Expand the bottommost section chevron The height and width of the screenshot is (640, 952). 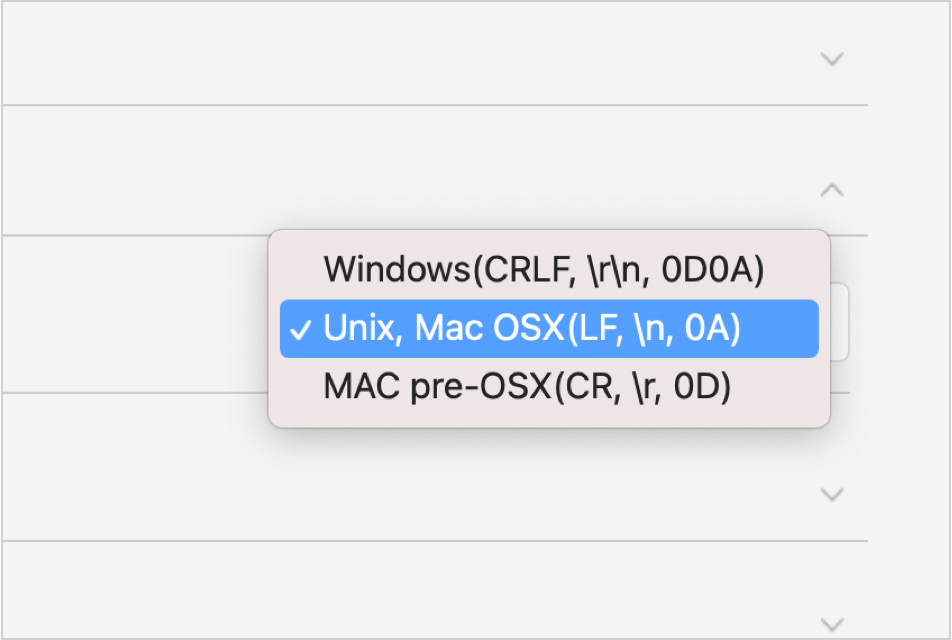pos(832,621)
